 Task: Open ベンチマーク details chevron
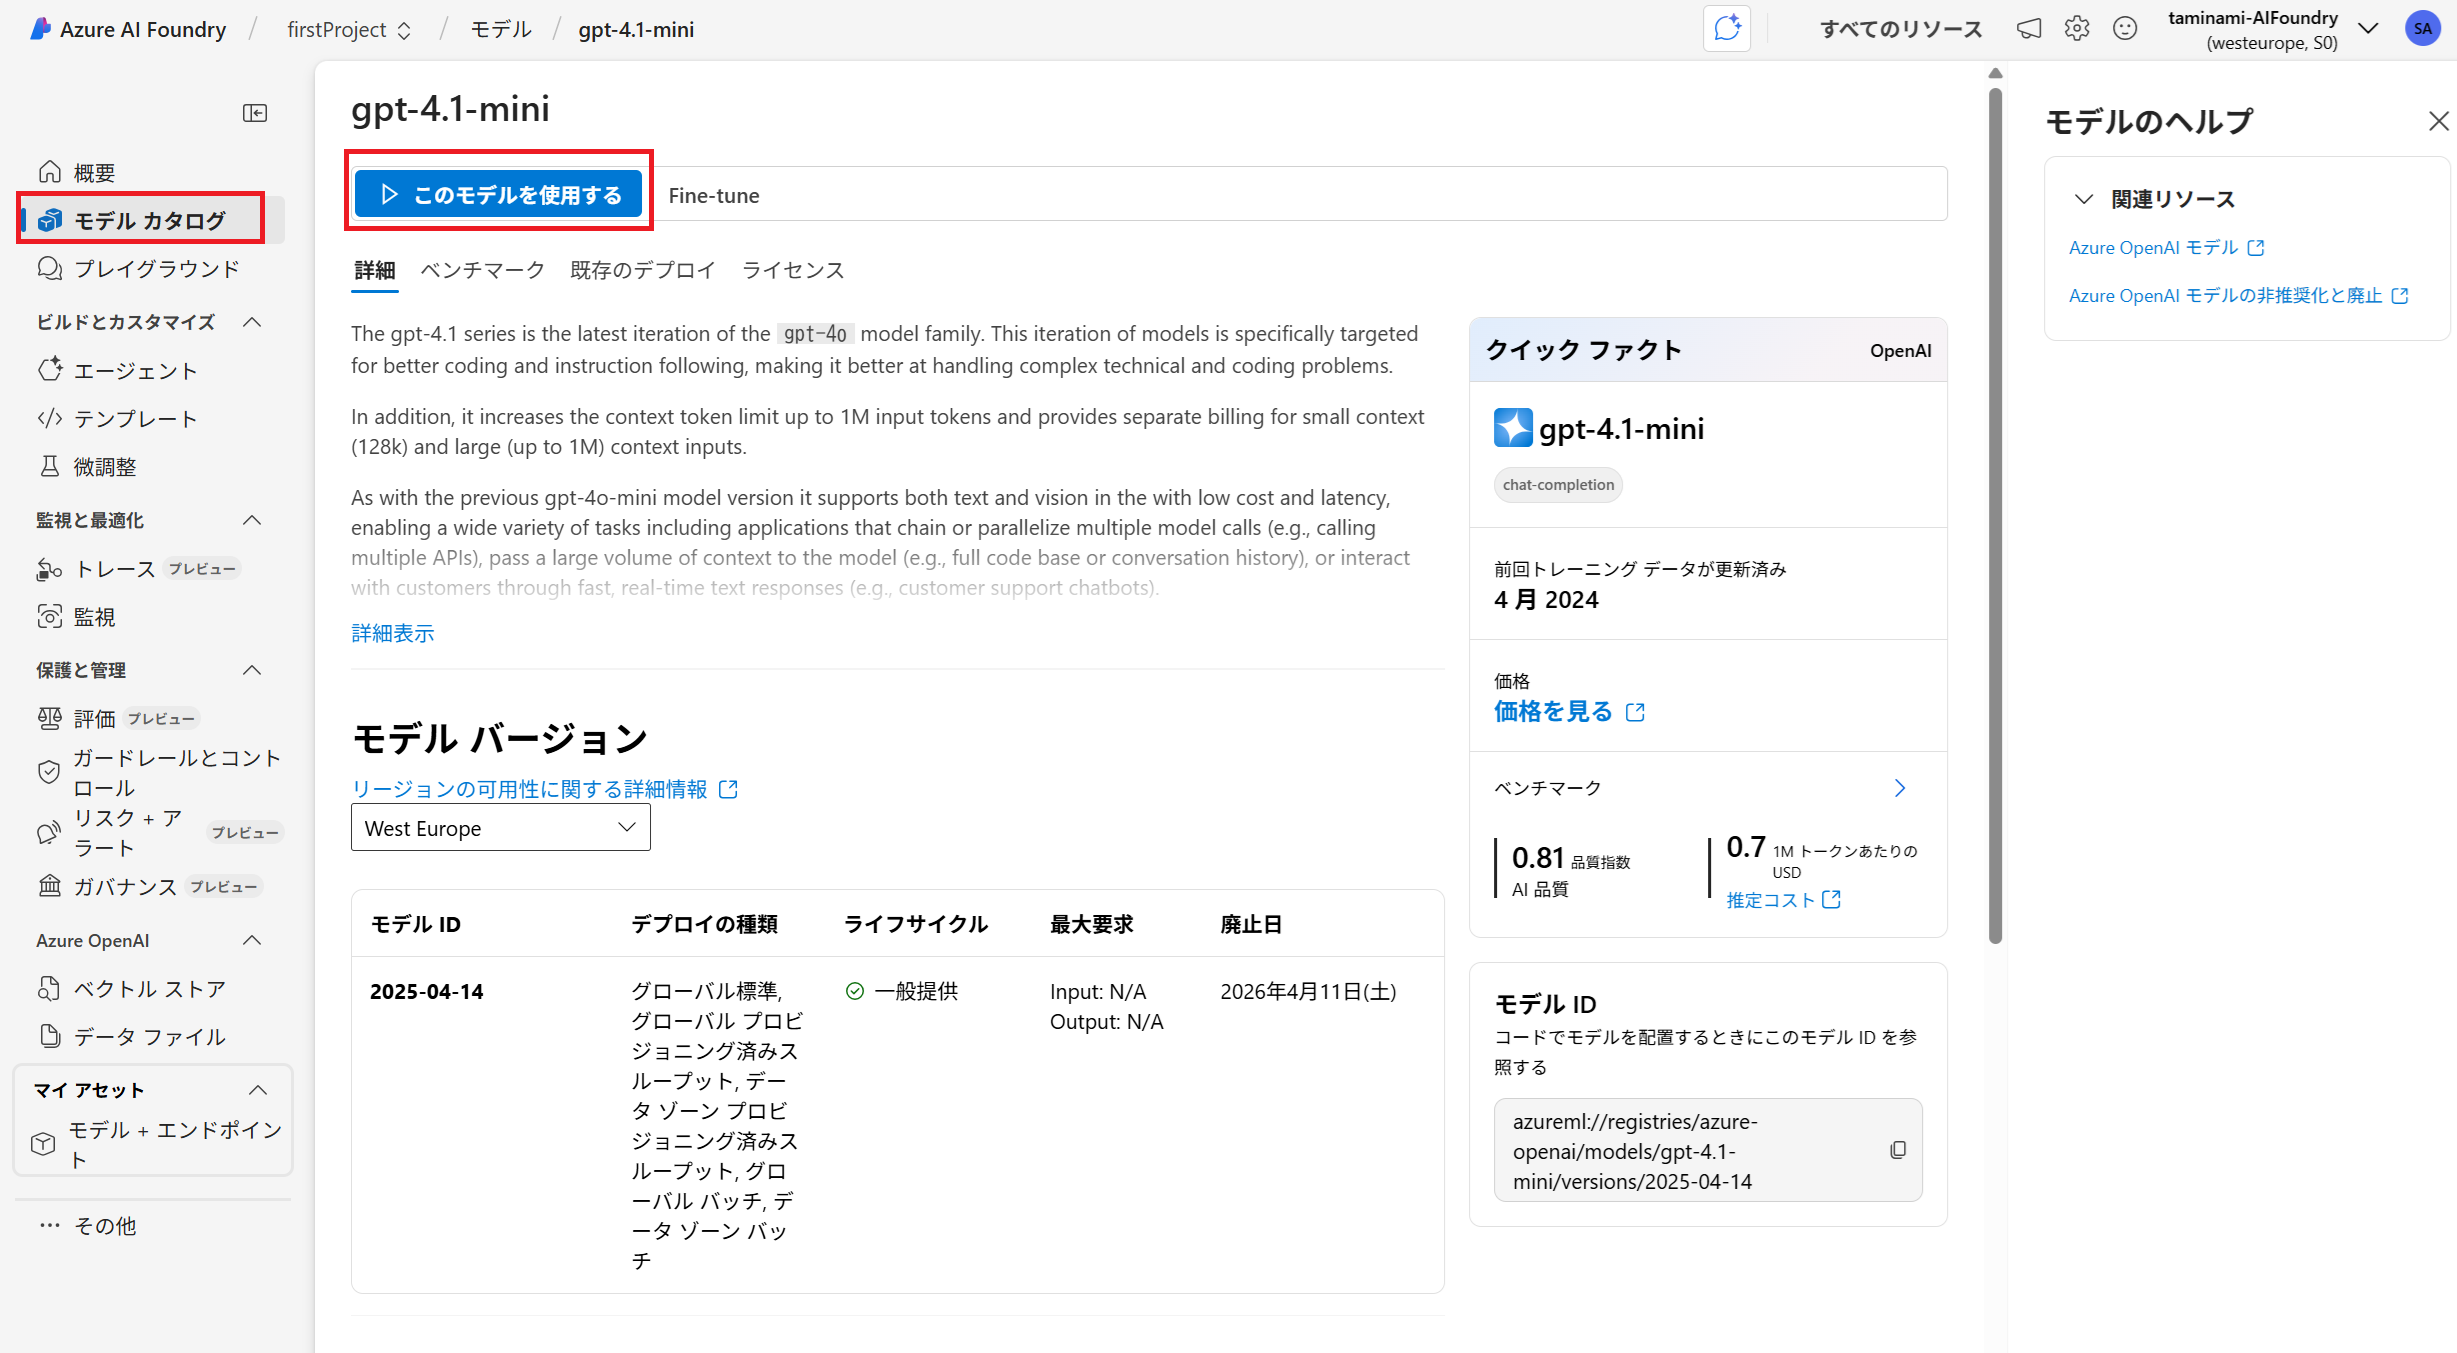point(1900,788)
